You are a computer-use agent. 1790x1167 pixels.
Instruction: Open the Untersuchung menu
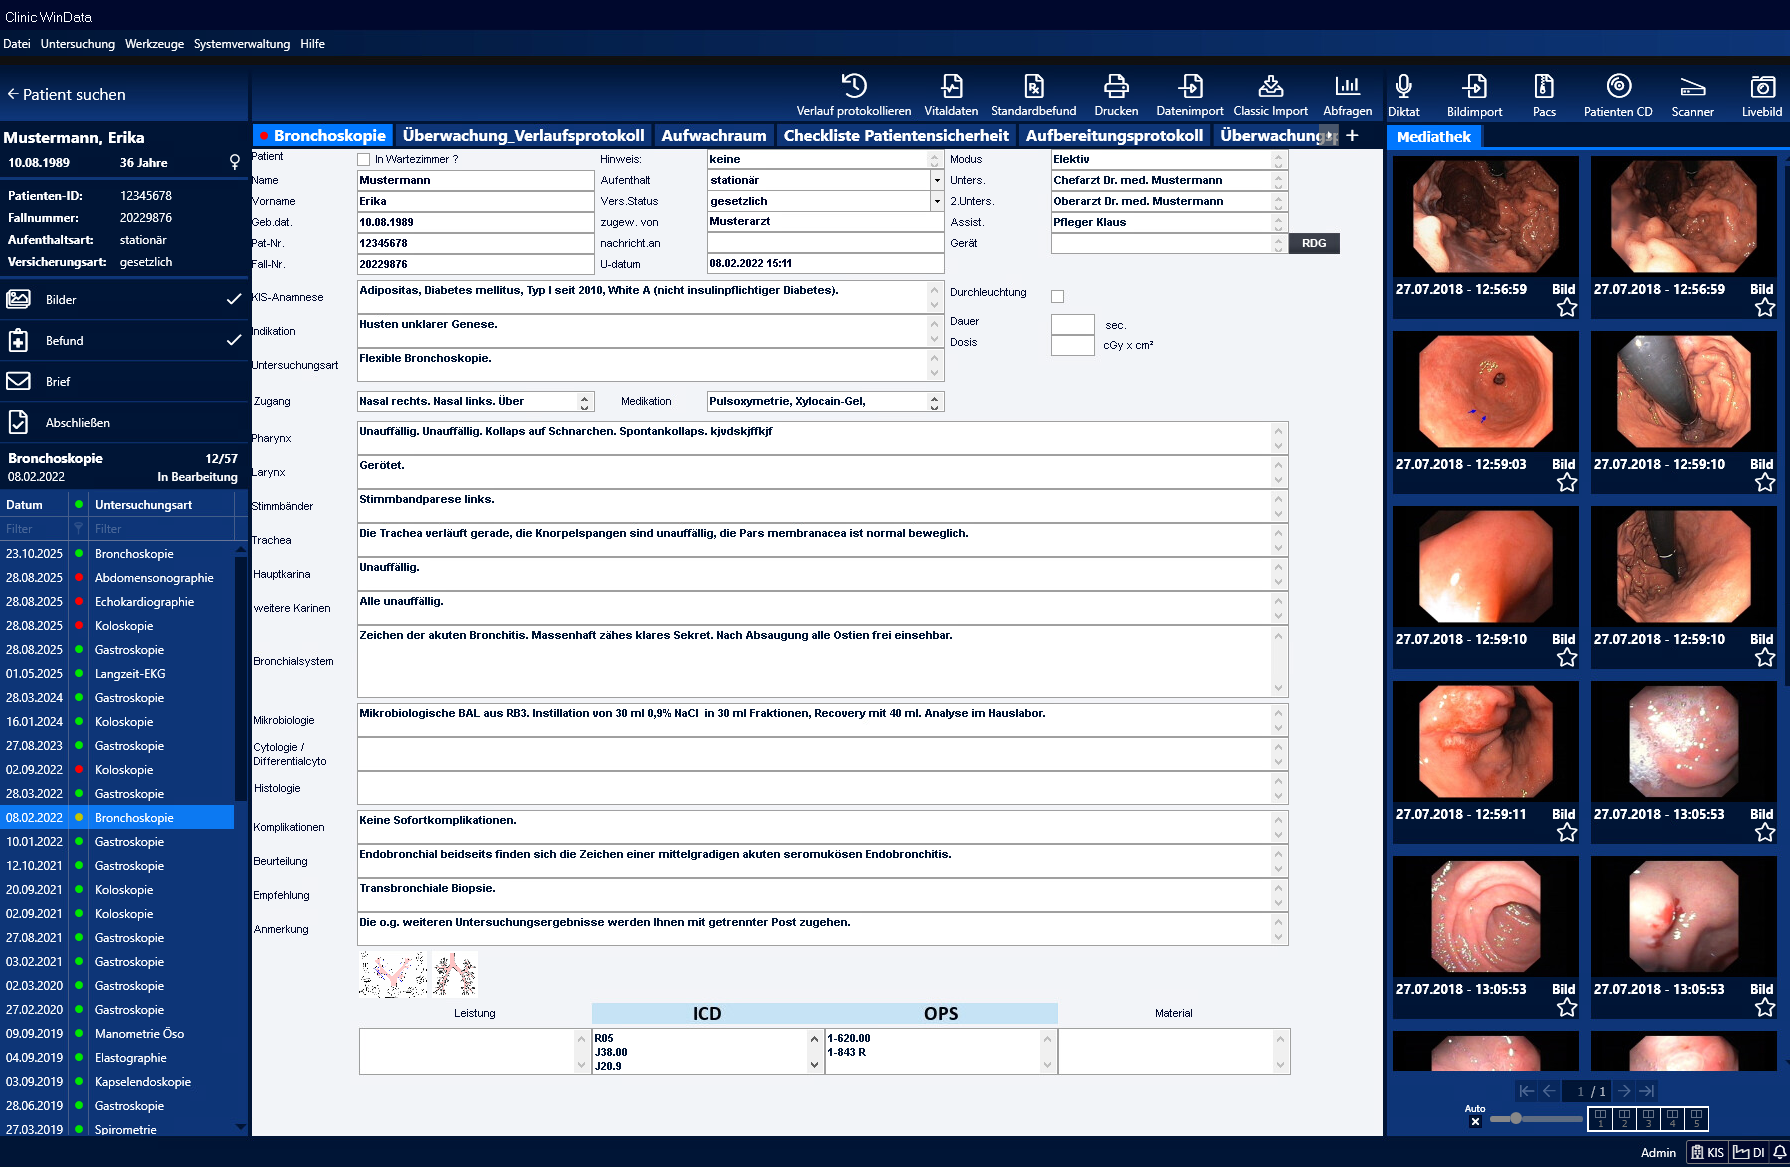pyautogui.click(x=78, y=44)
